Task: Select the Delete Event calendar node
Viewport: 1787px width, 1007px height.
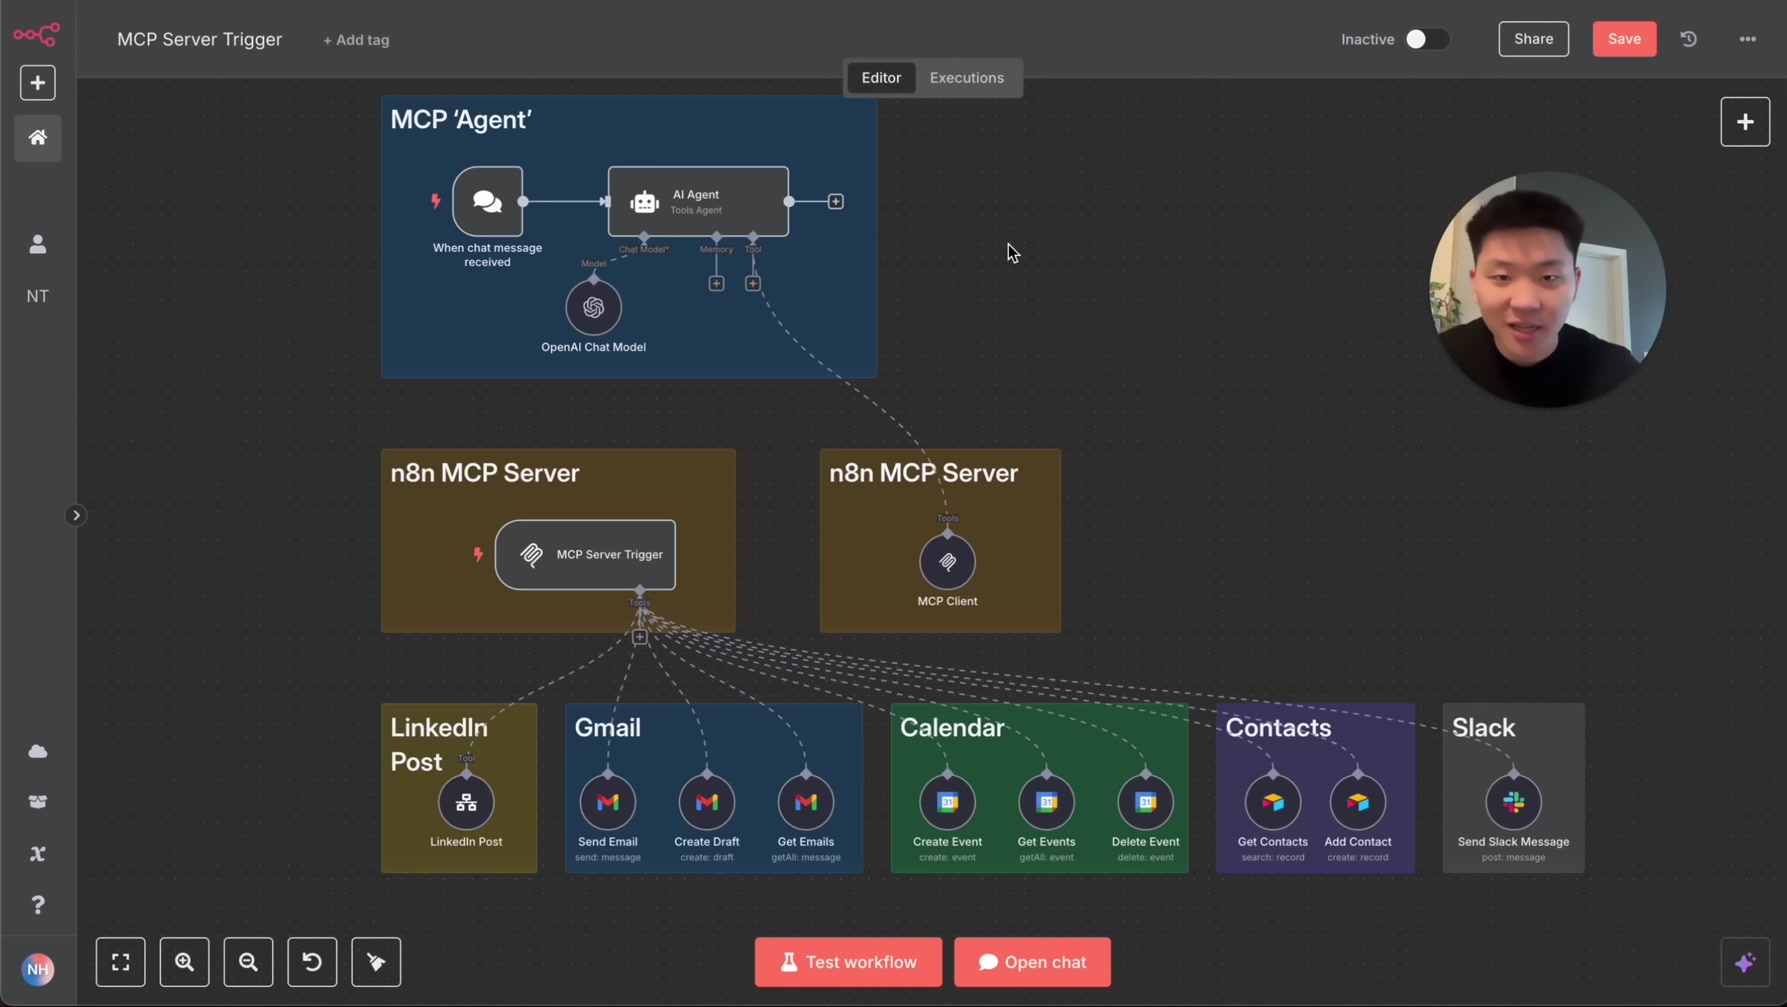Action: tap(1146, 802)
